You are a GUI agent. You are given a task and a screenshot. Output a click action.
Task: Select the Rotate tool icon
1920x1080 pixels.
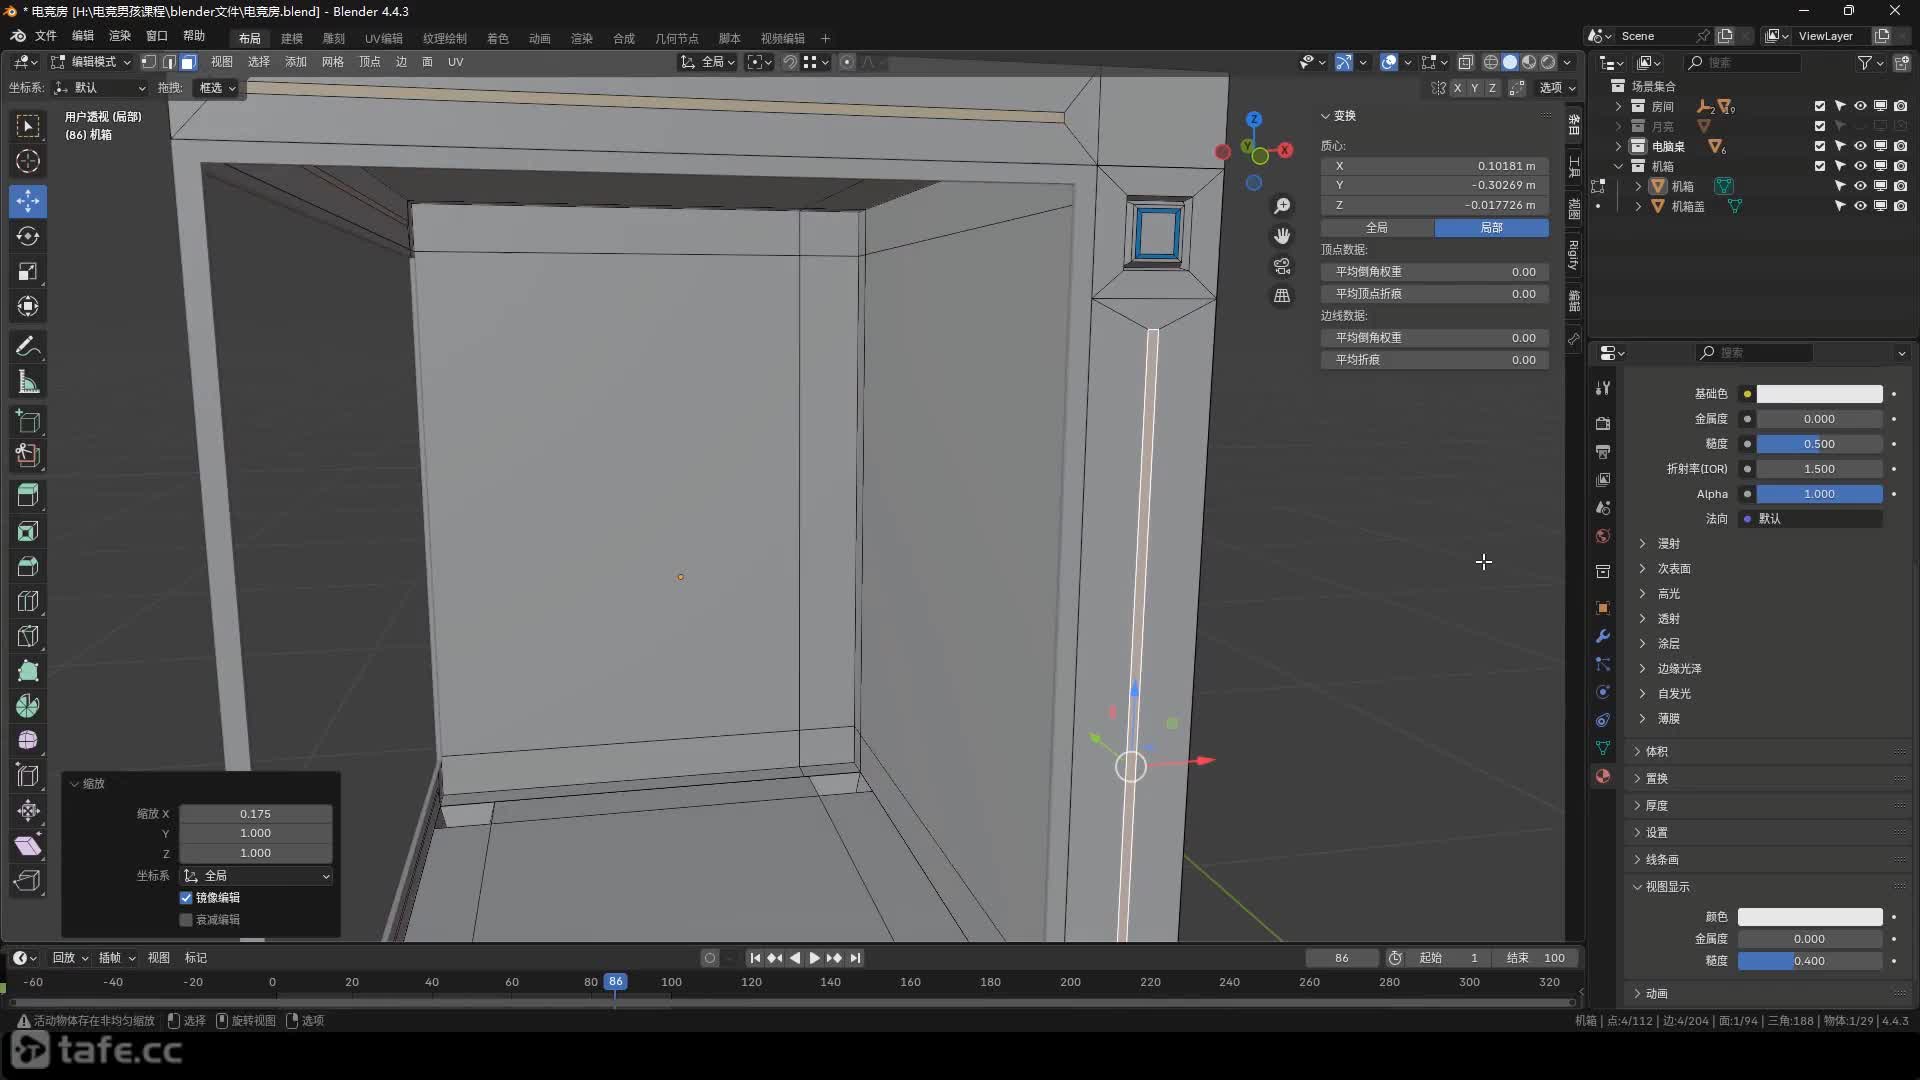[28, 236]
